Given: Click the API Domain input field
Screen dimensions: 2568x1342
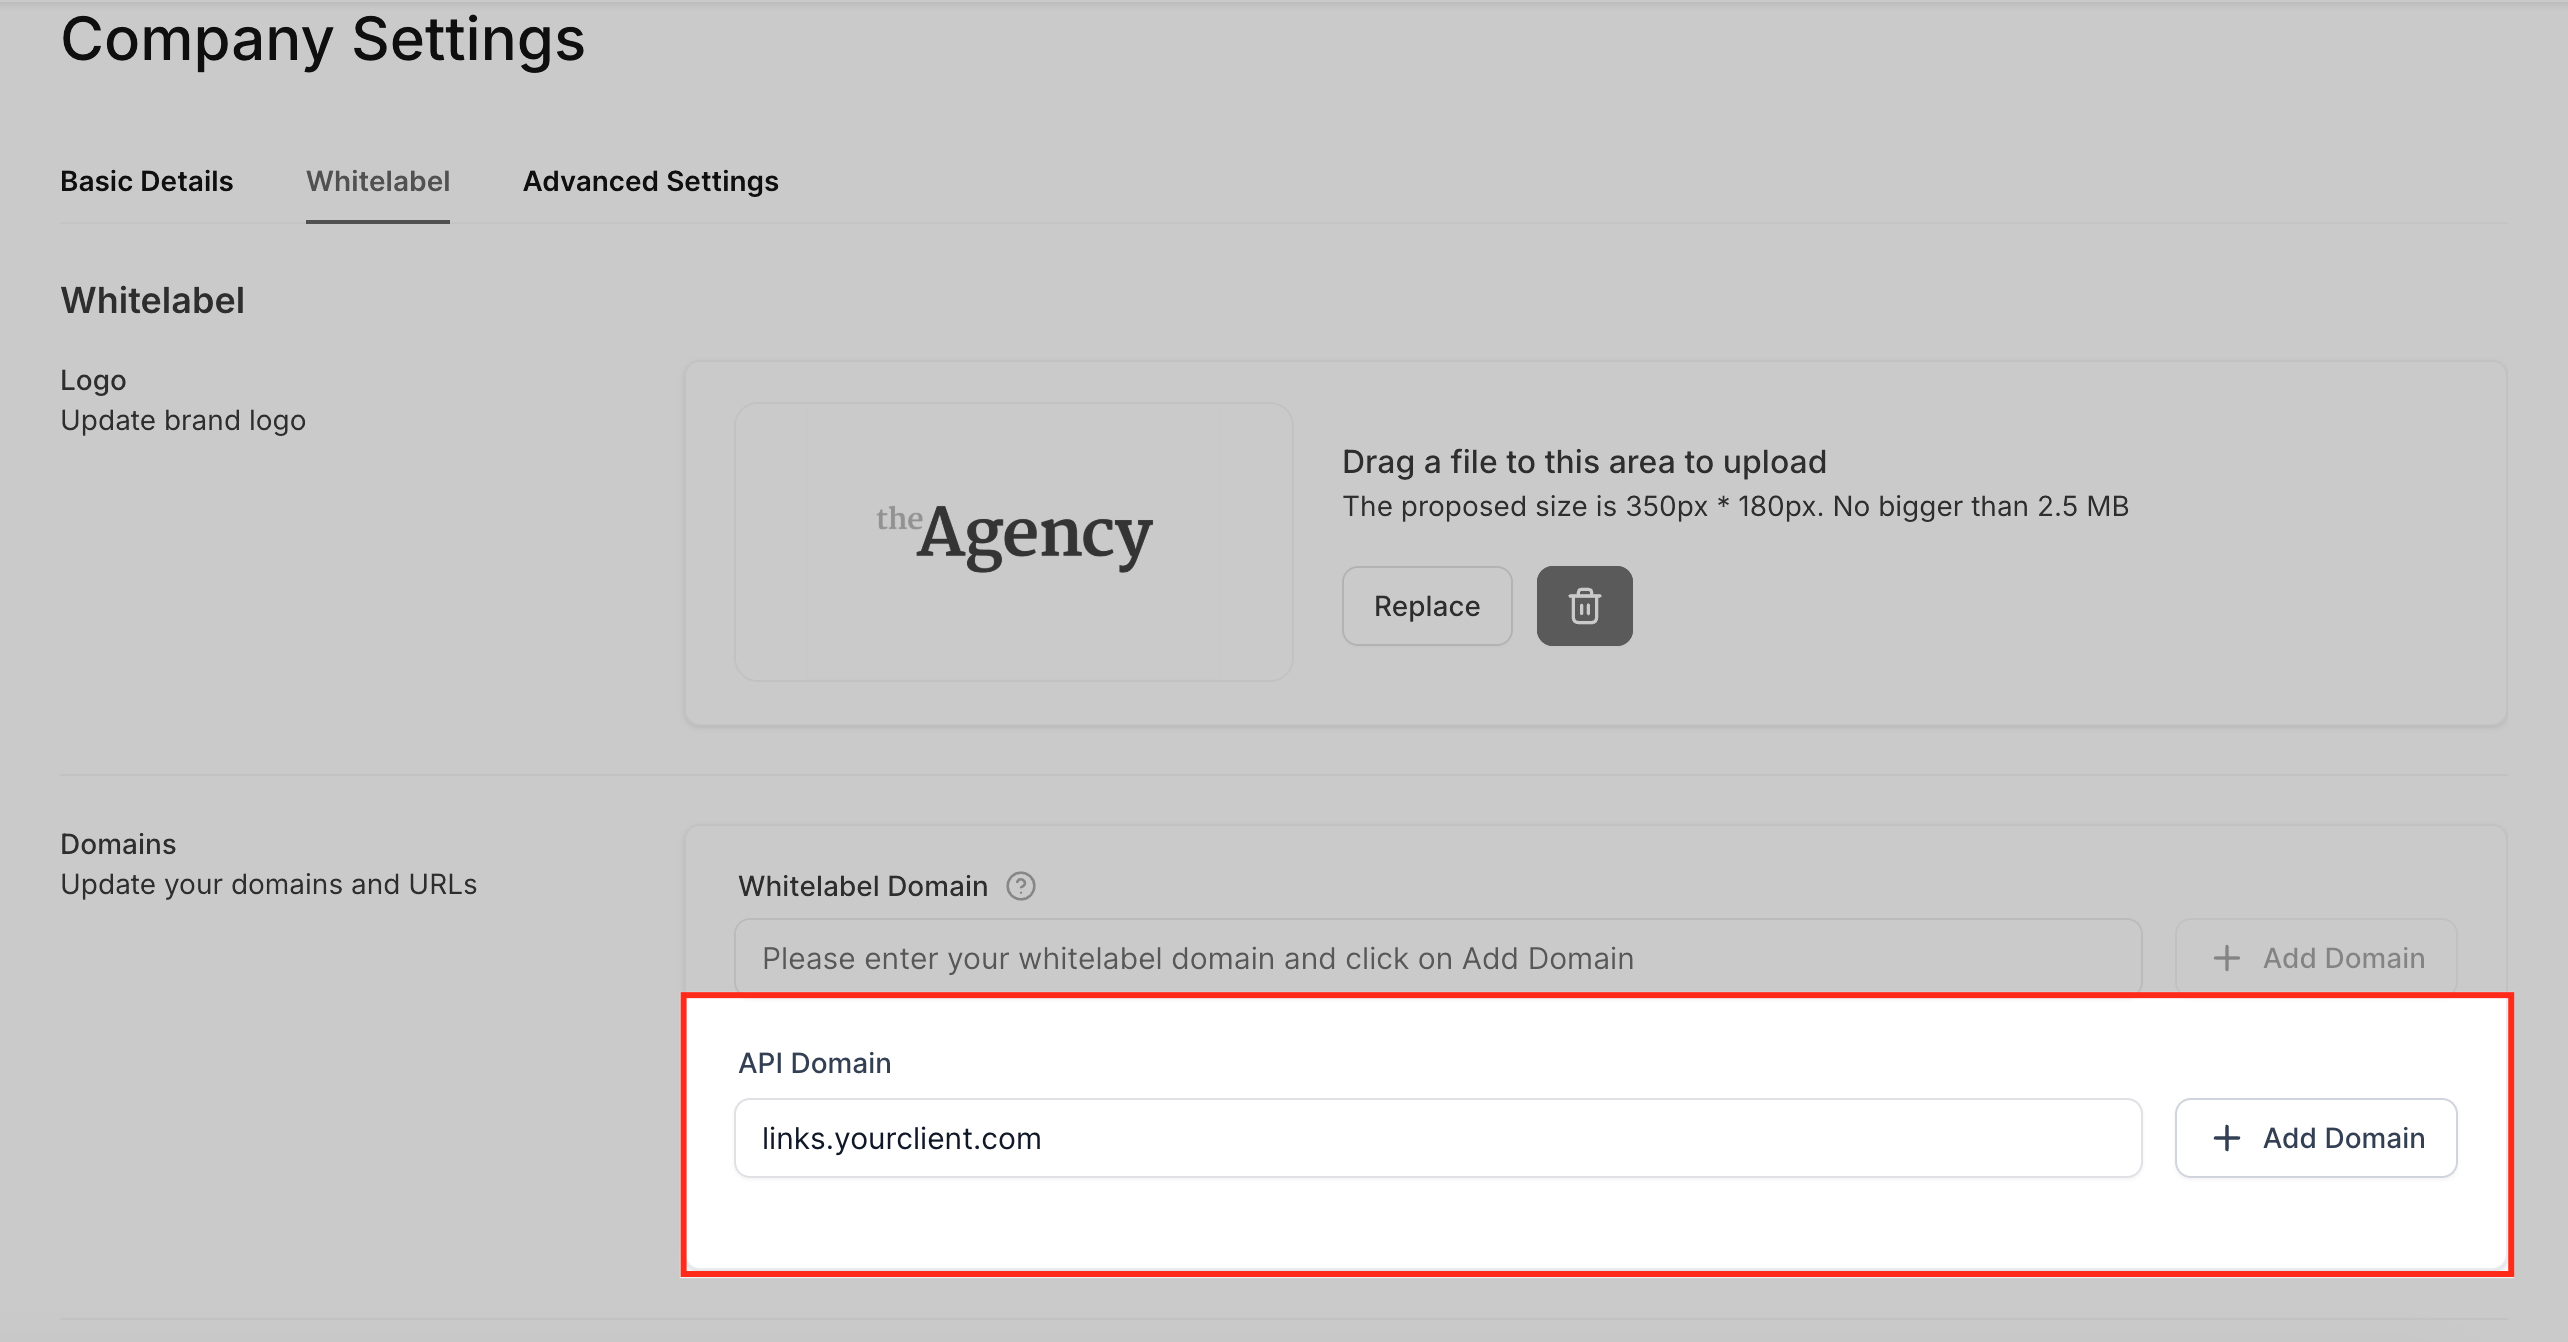Looking at the screenshot, I should (x=1437, y=1138).
